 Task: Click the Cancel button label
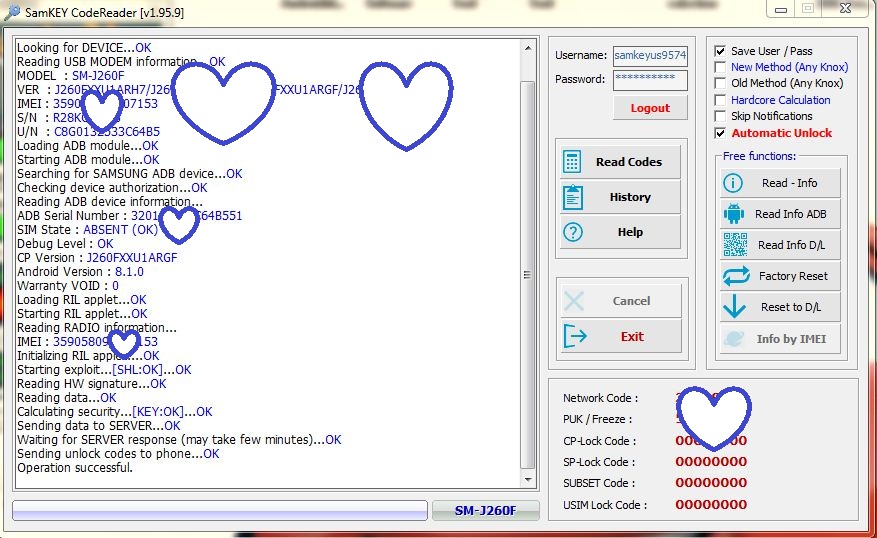coord(631,301)
